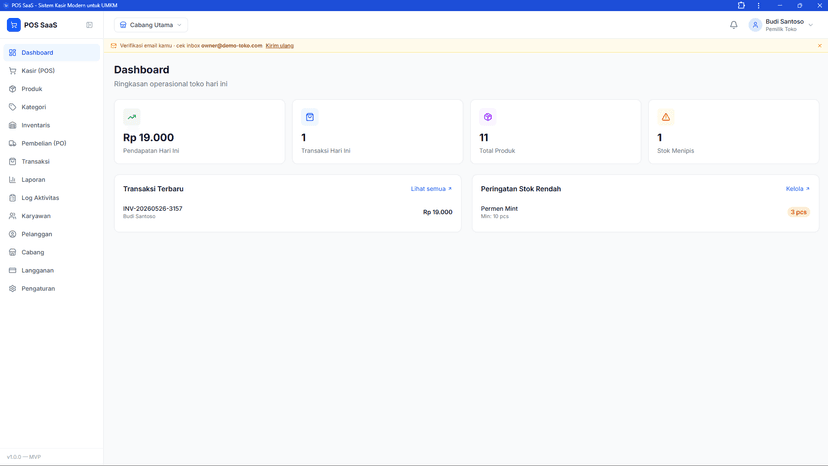This screenshot has height=466, width=828.
Task: Open the Inventaris menu item
Action: click(x=52, y=125)
